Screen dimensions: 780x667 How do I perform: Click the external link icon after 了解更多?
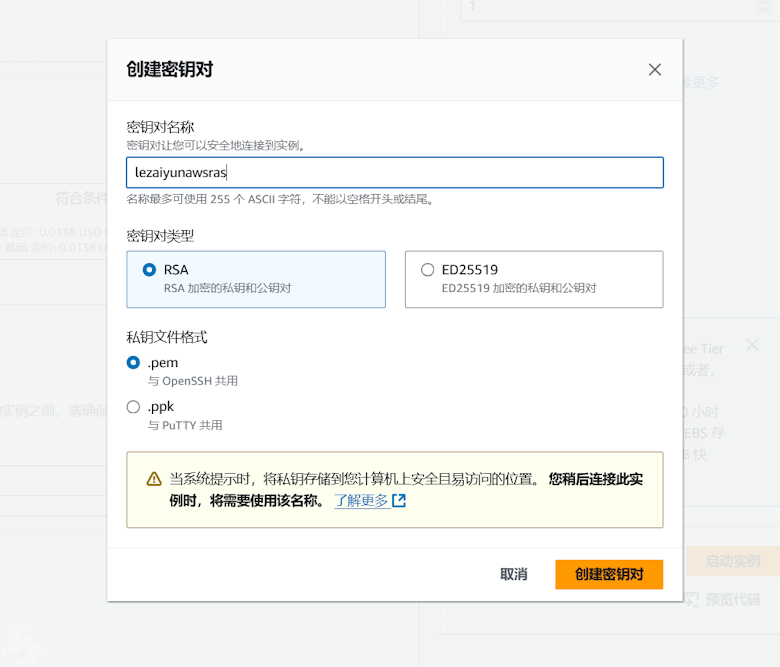[x=399, y=501]
